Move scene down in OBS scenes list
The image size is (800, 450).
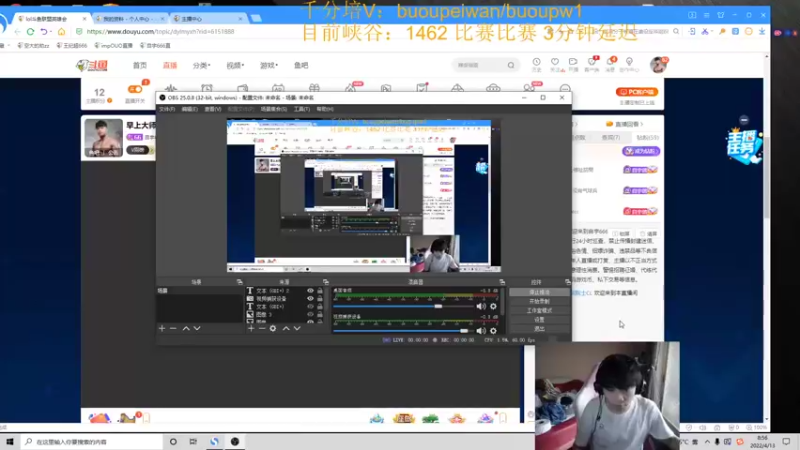(x=197, y=329)
